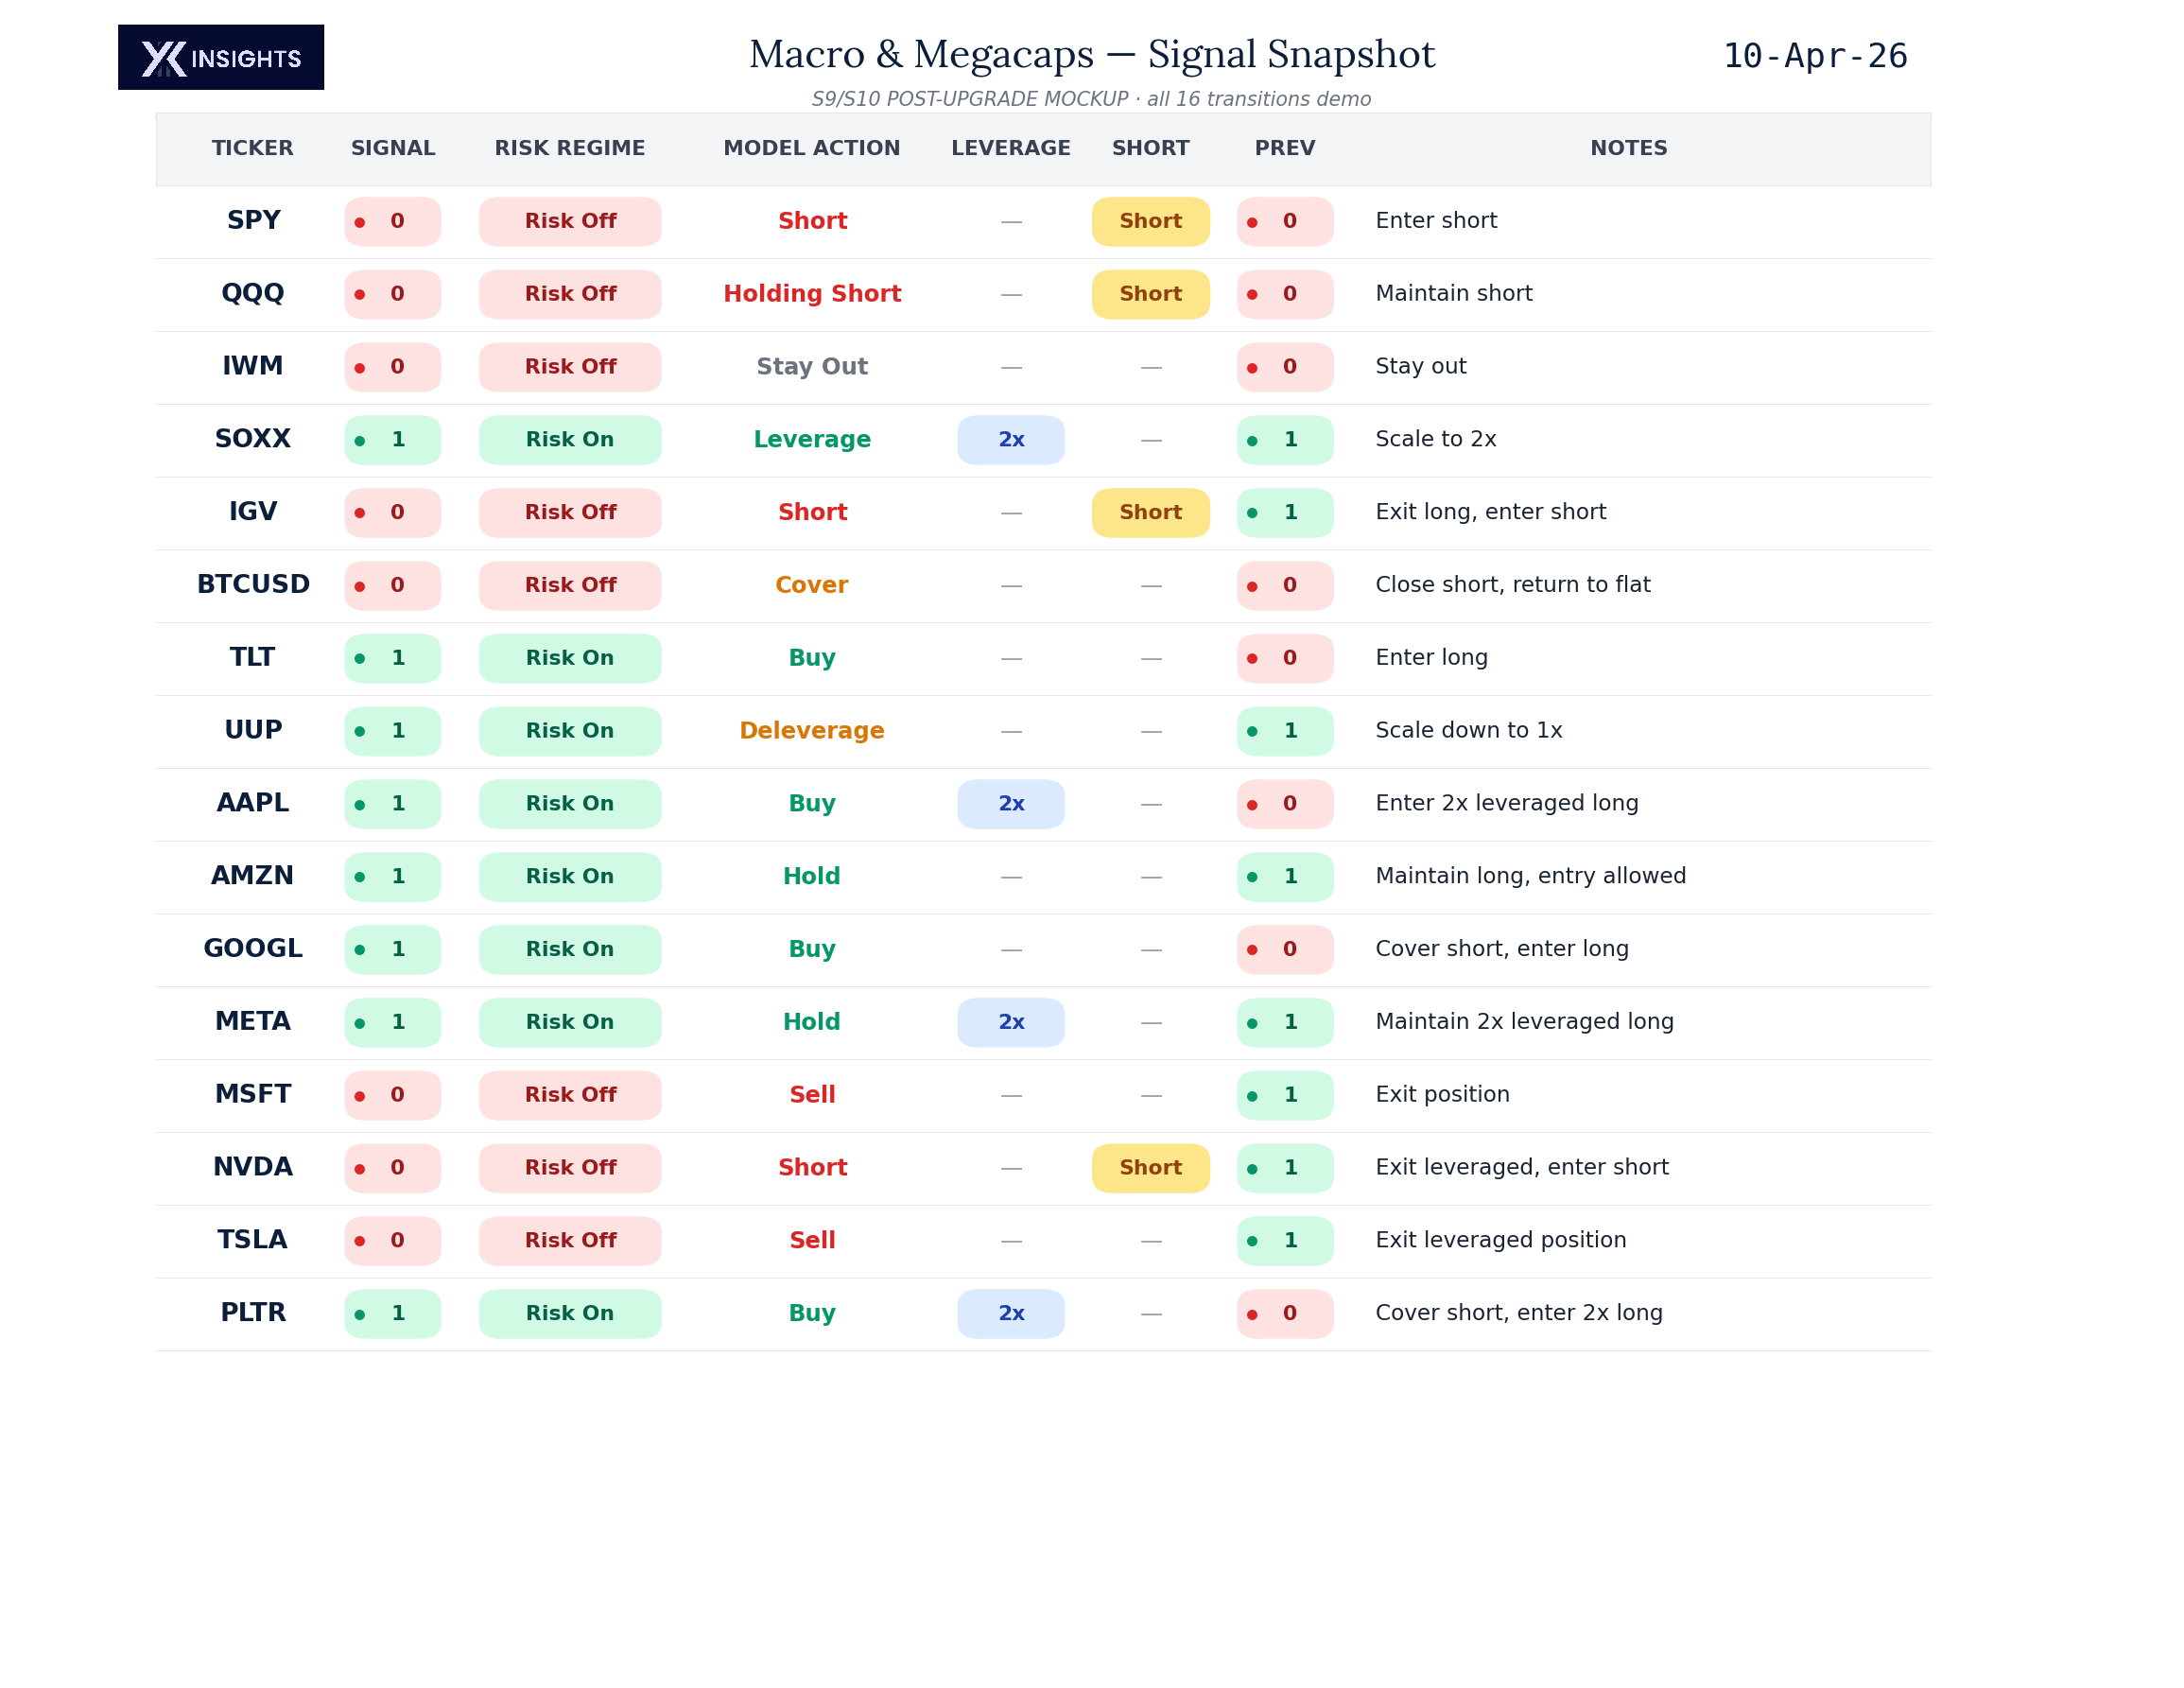
Task: Click IGV's green PREV 1 badge
Action: [1284, 513]
